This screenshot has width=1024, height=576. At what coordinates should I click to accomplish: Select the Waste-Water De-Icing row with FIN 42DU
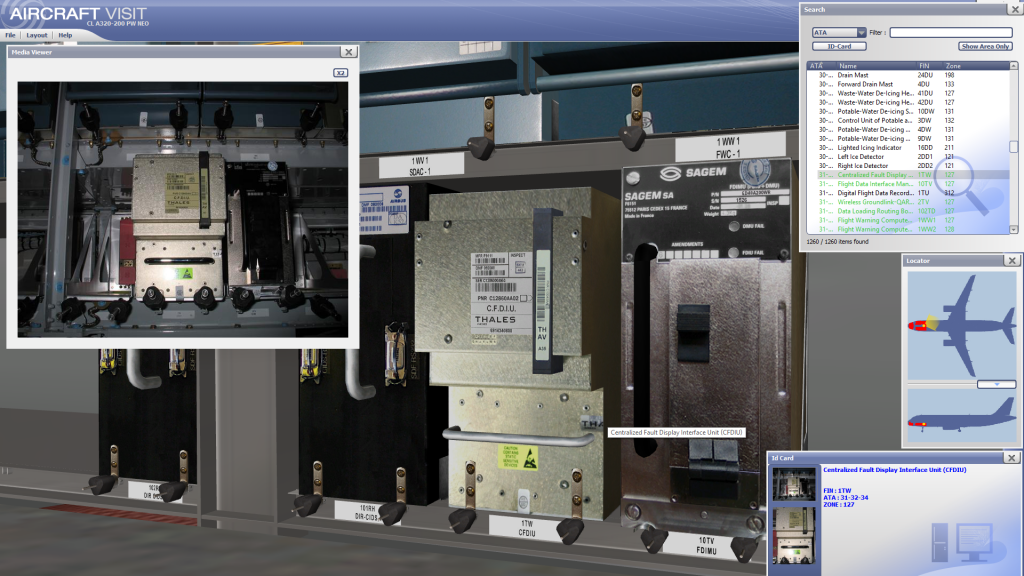(908, 103)
